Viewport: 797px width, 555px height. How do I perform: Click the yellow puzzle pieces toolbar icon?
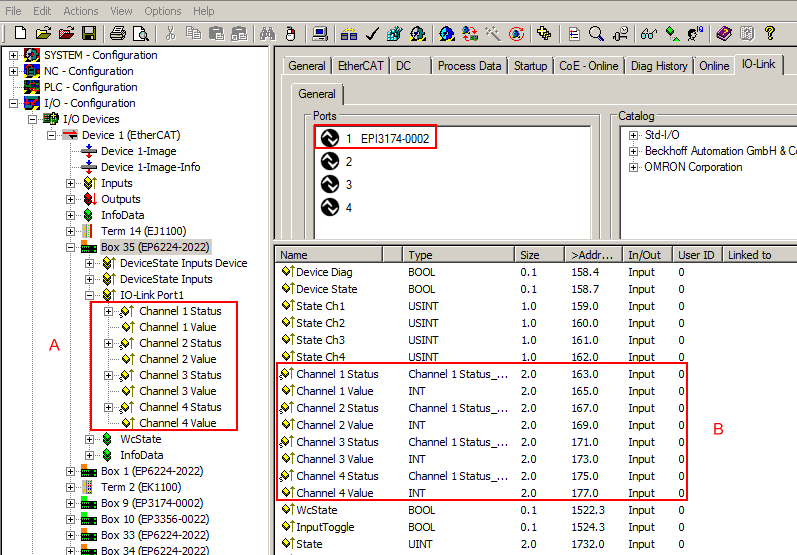pyautogui.click(x=544, y=34)
